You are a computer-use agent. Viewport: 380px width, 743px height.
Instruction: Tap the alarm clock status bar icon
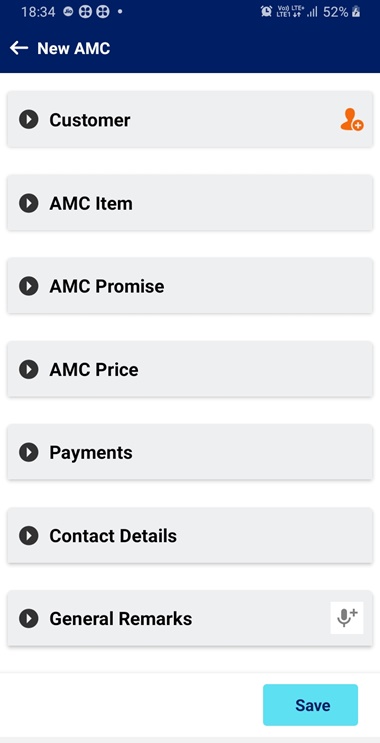pyautogui.click(x=266, y=12)
